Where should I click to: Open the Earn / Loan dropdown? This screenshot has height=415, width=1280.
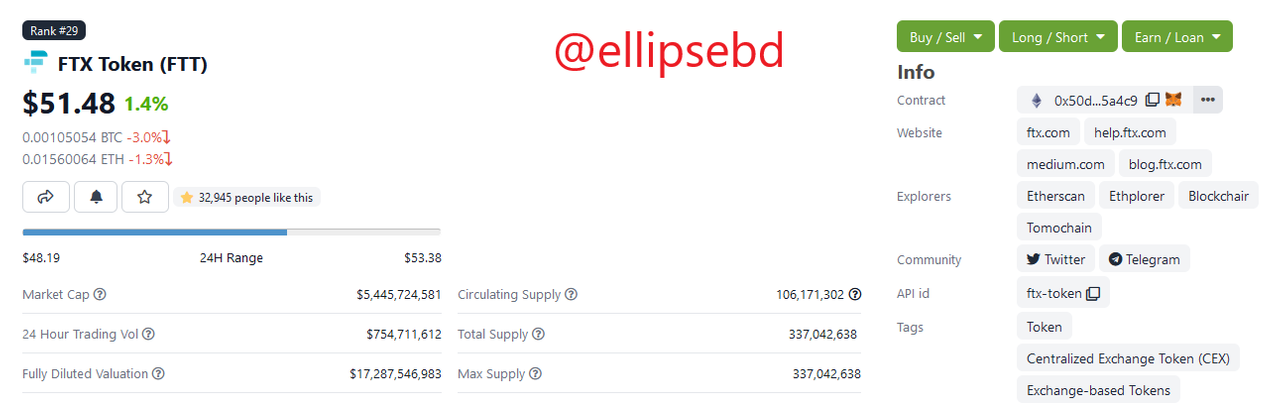pyautogui.click(x=1177, y=37)
